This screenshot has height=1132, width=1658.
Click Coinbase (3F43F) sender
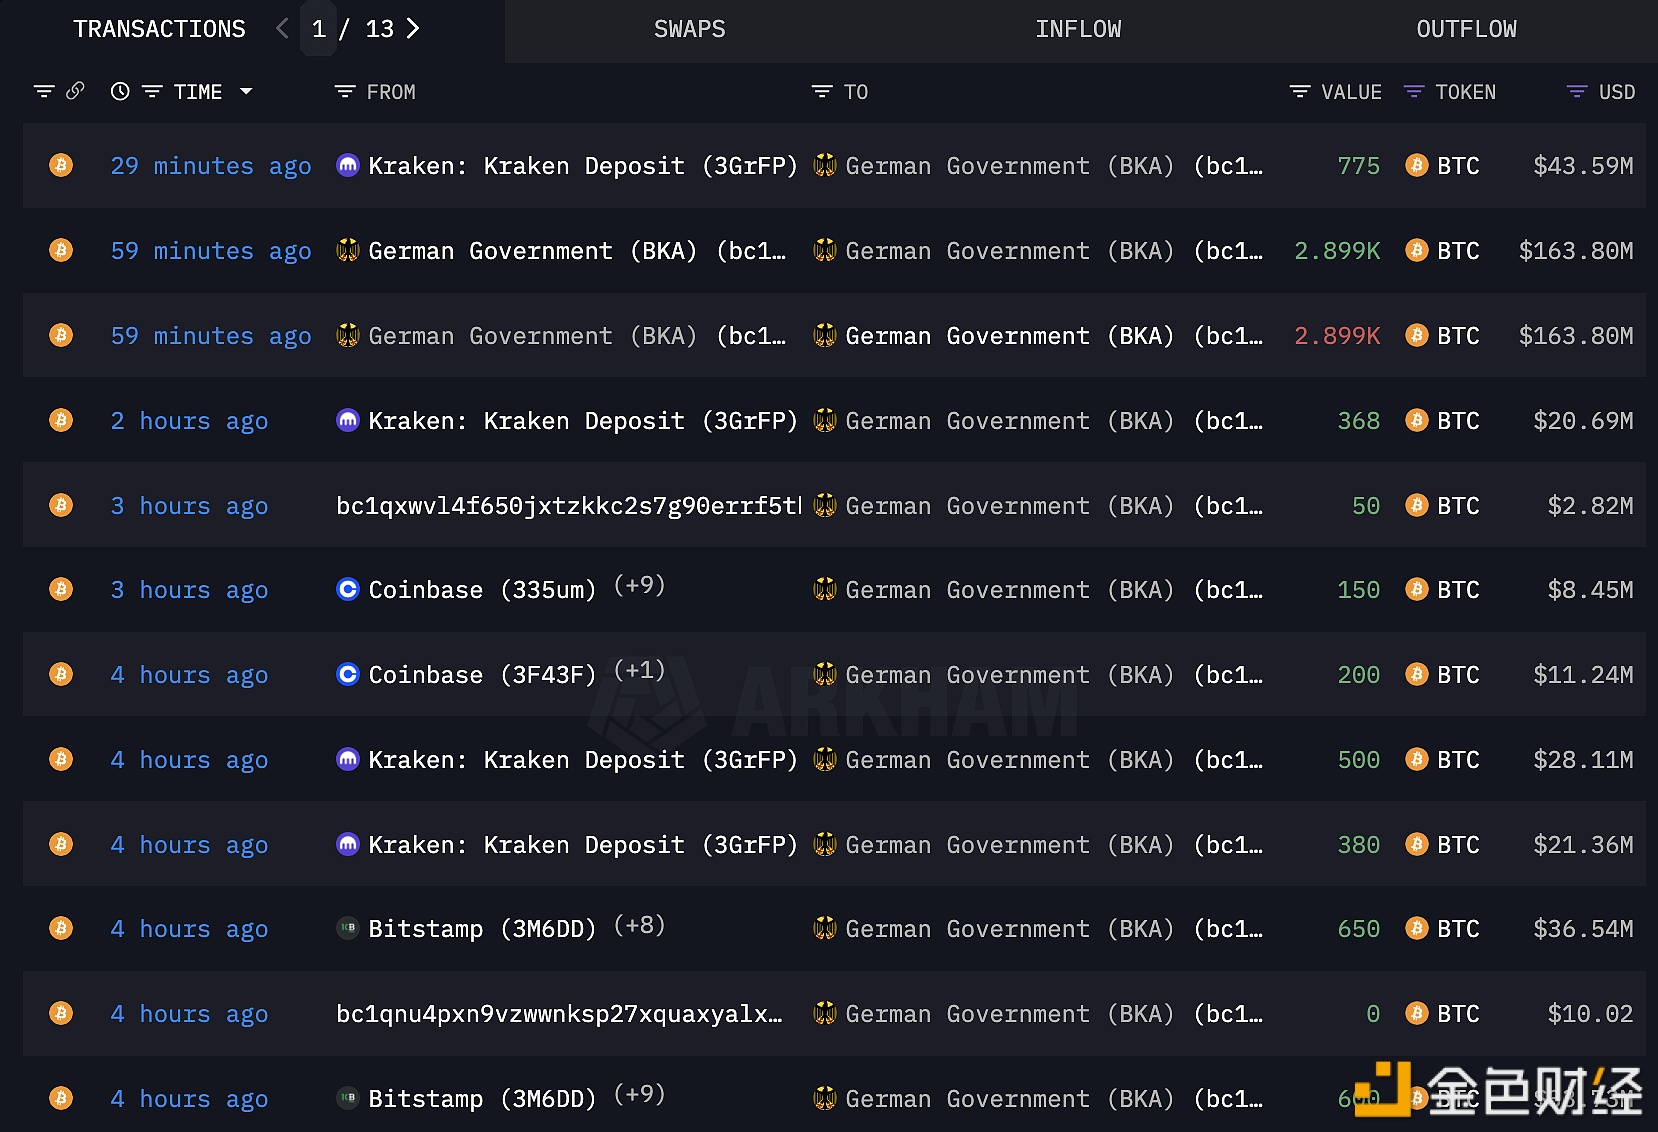click(482, 675)
